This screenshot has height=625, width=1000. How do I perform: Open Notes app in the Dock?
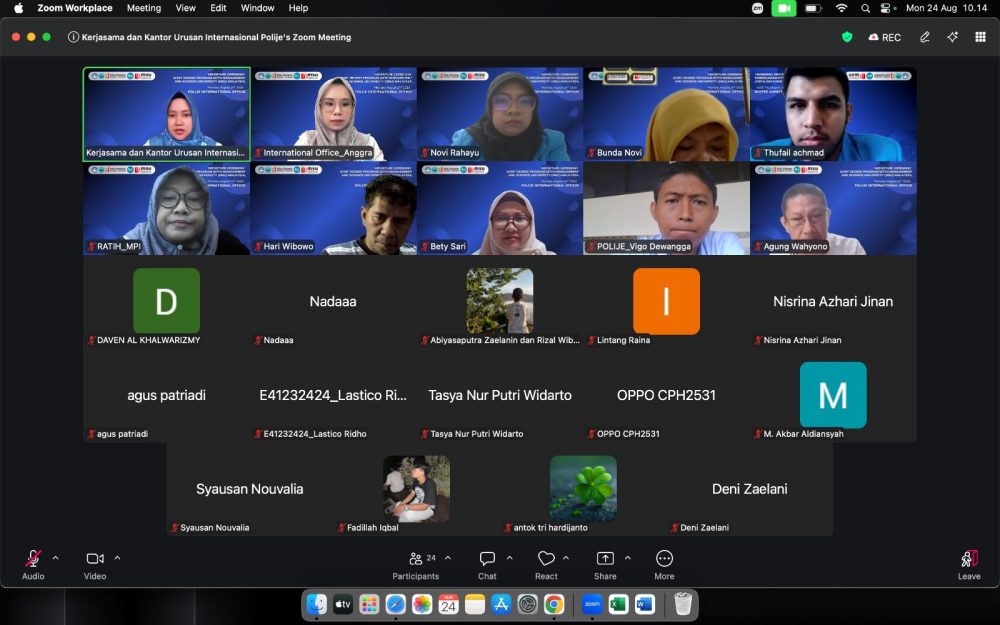click(x=474, y=603)
